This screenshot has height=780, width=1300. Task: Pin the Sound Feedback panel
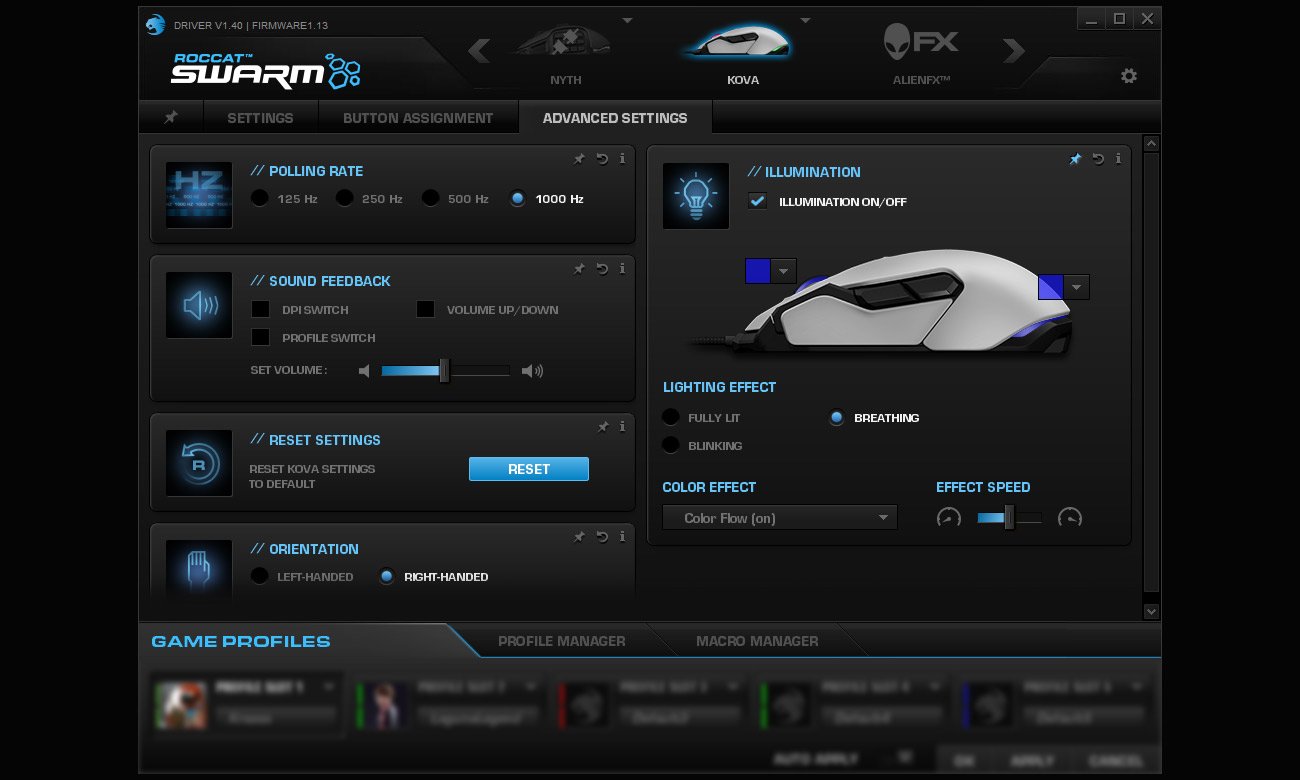click(x=579, y=268)
